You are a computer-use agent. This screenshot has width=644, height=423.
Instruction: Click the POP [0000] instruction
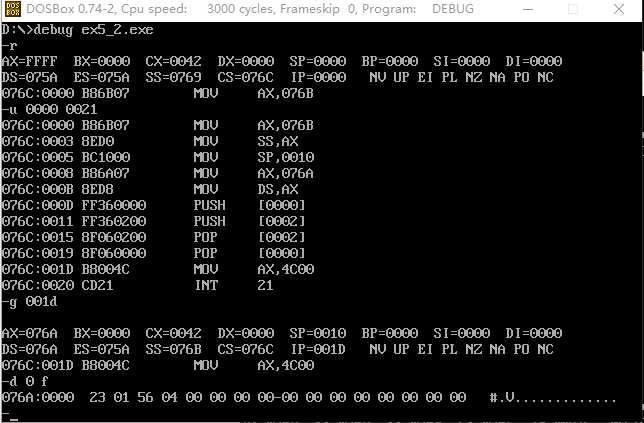click(249, 253)
